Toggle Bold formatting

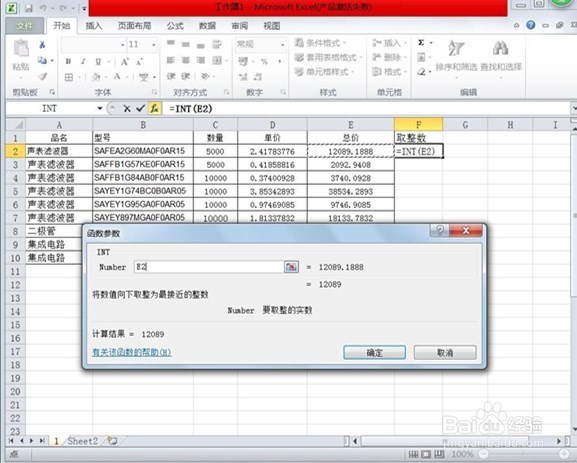[x=68, y=61]
